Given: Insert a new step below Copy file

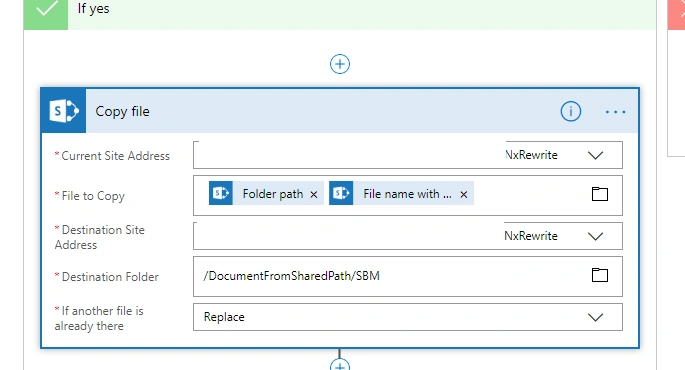Looking at the screenshot, I should pos(340,365).
